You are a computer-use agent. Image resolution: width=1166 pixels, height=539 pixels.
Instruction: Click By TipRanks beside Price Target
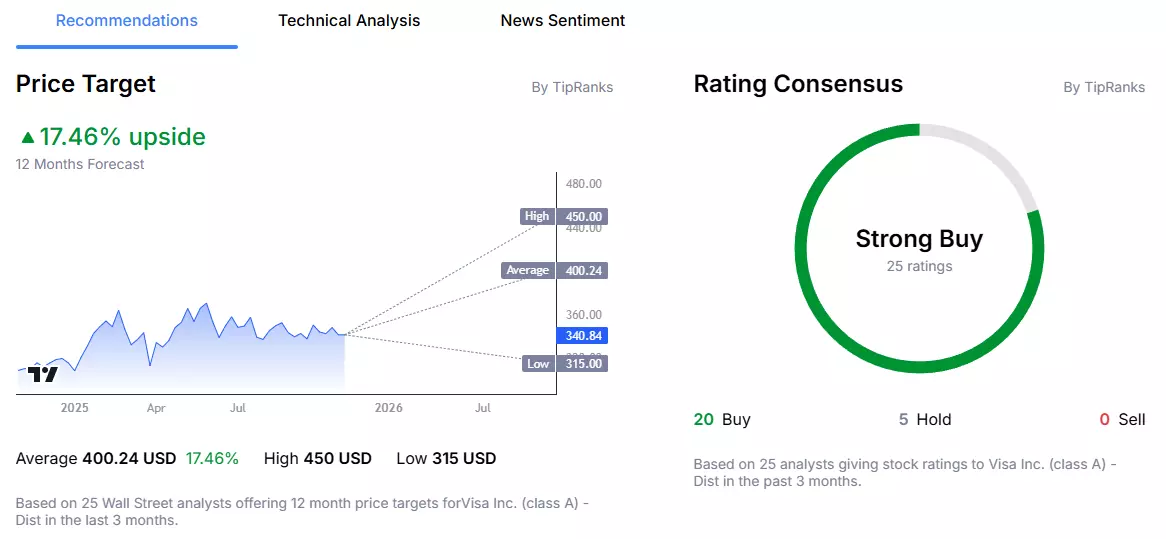pos(573,87)
